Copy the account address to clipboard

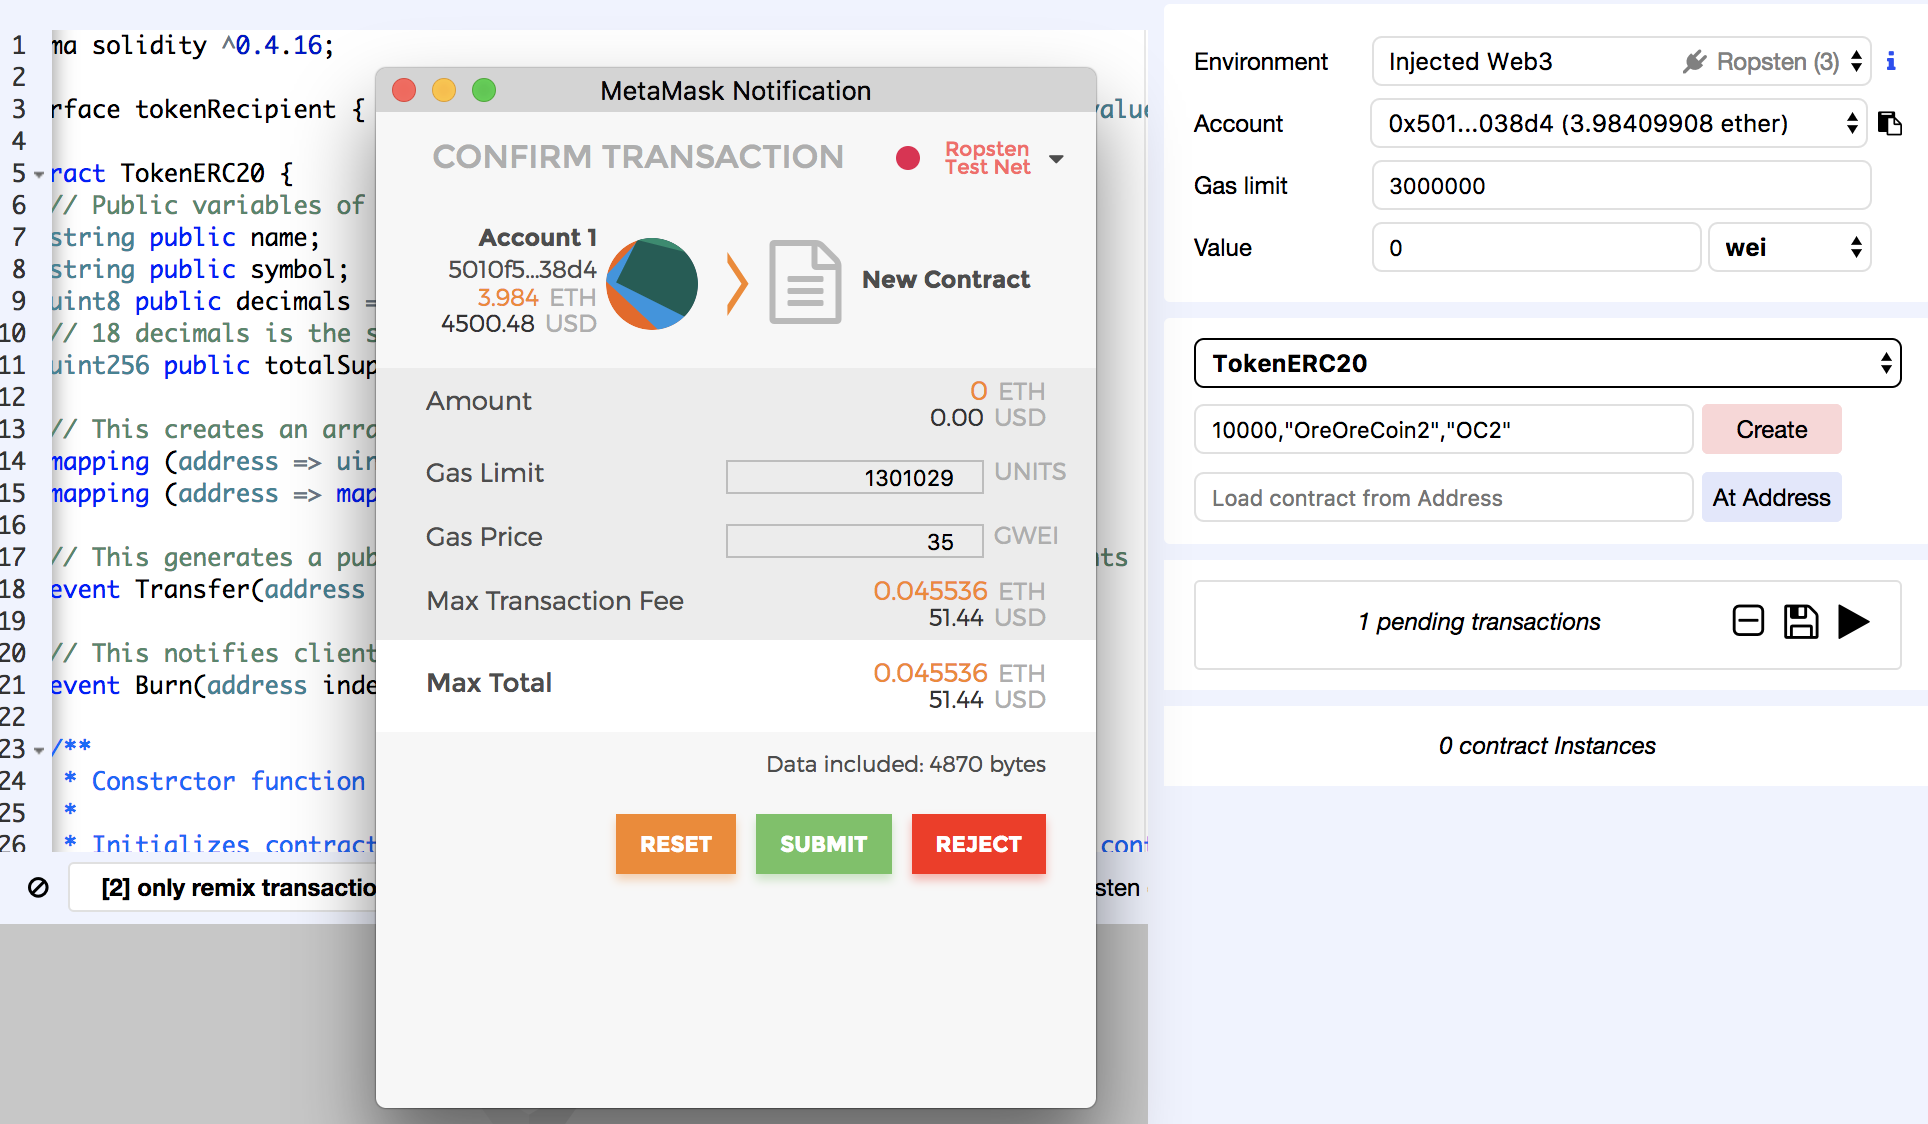tap(1890, 124)
